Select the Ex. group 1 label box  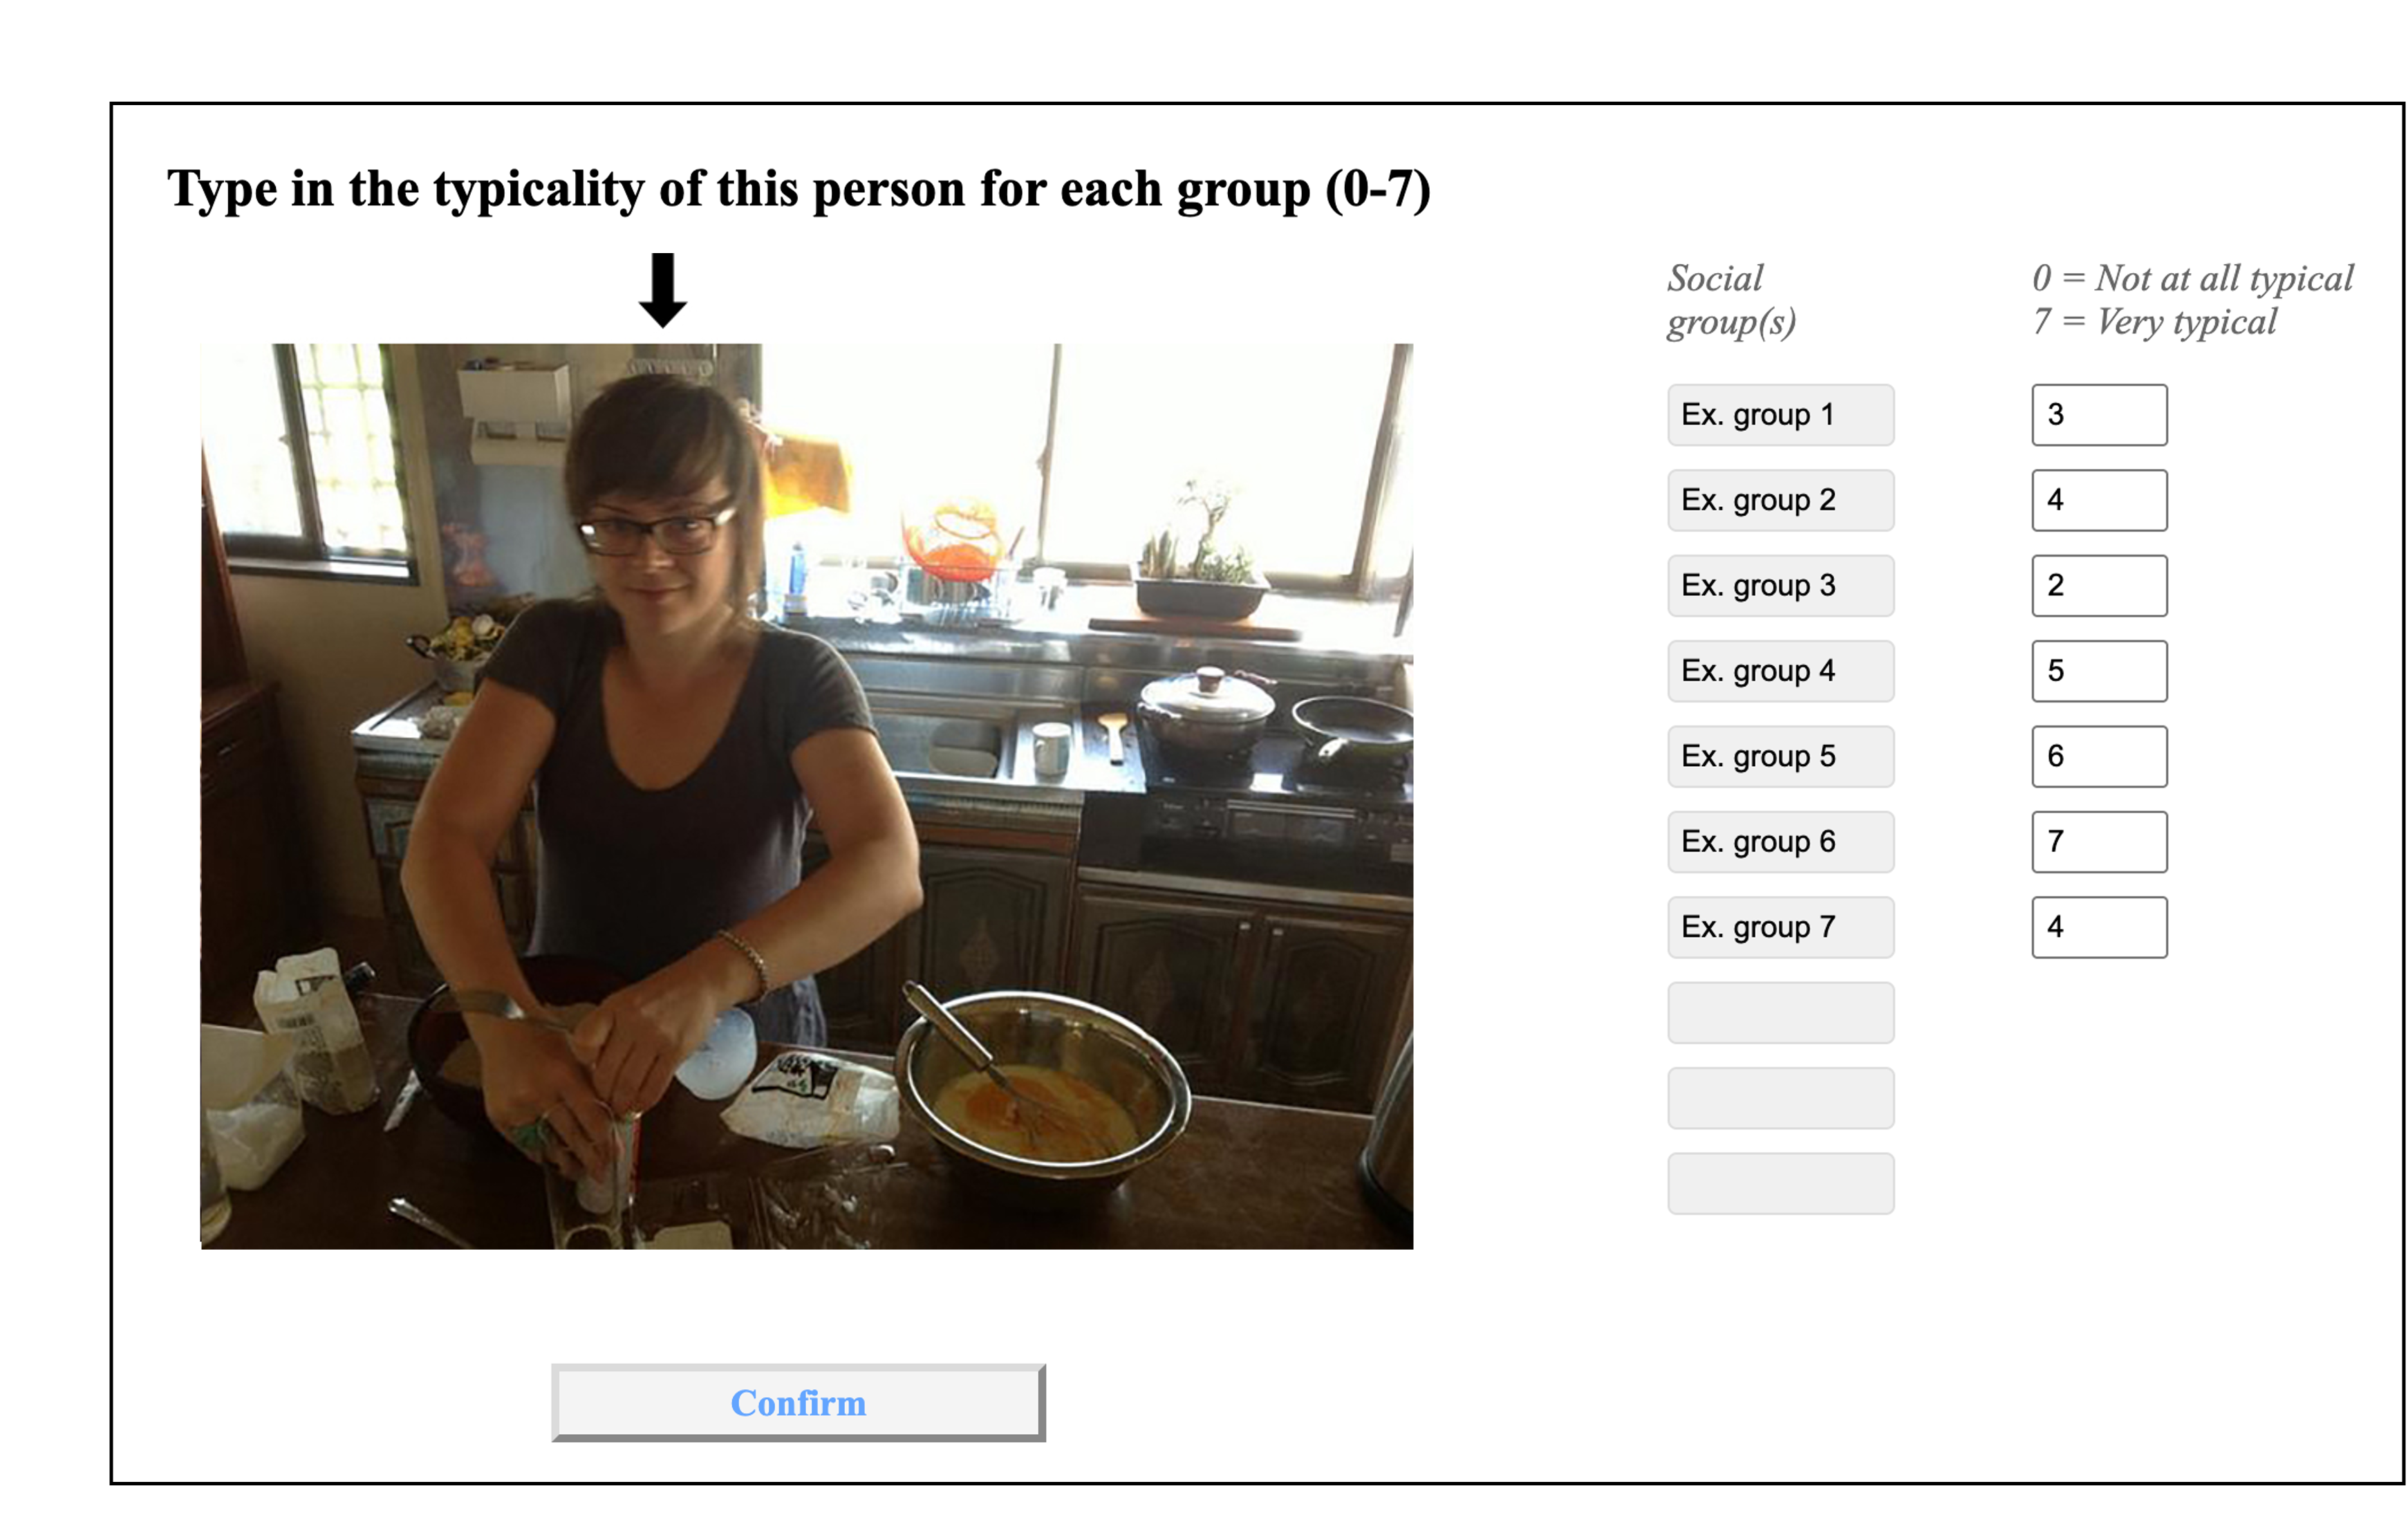1780,415
